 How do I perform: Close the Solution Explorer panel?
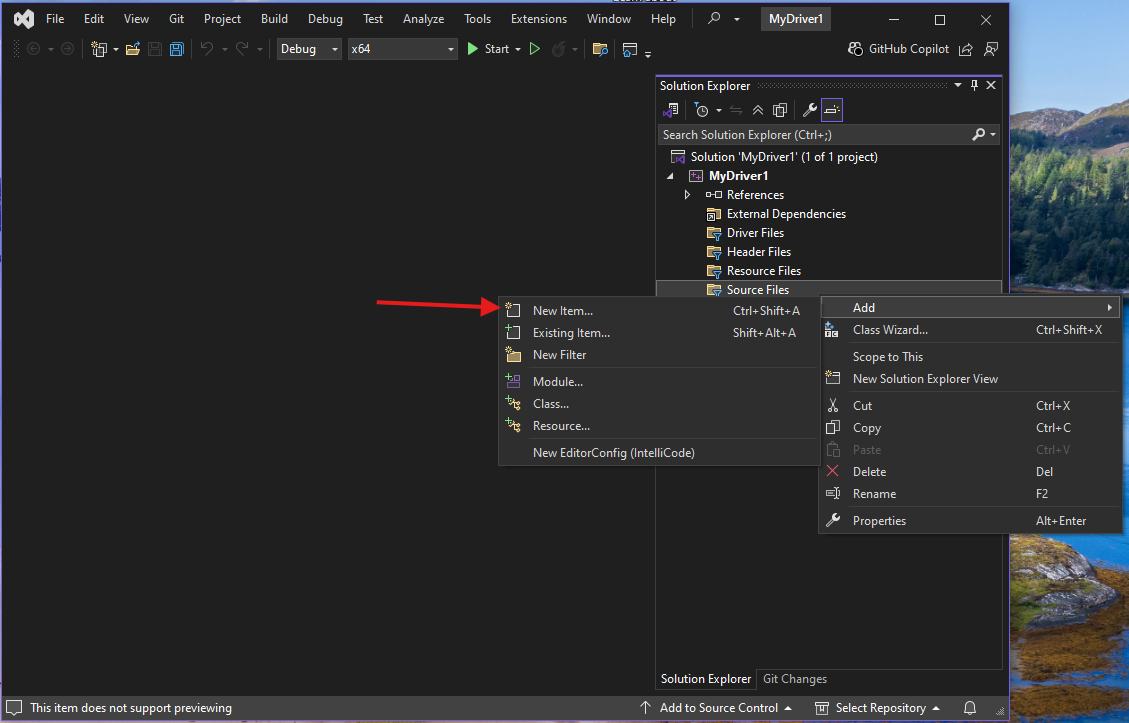991,85
